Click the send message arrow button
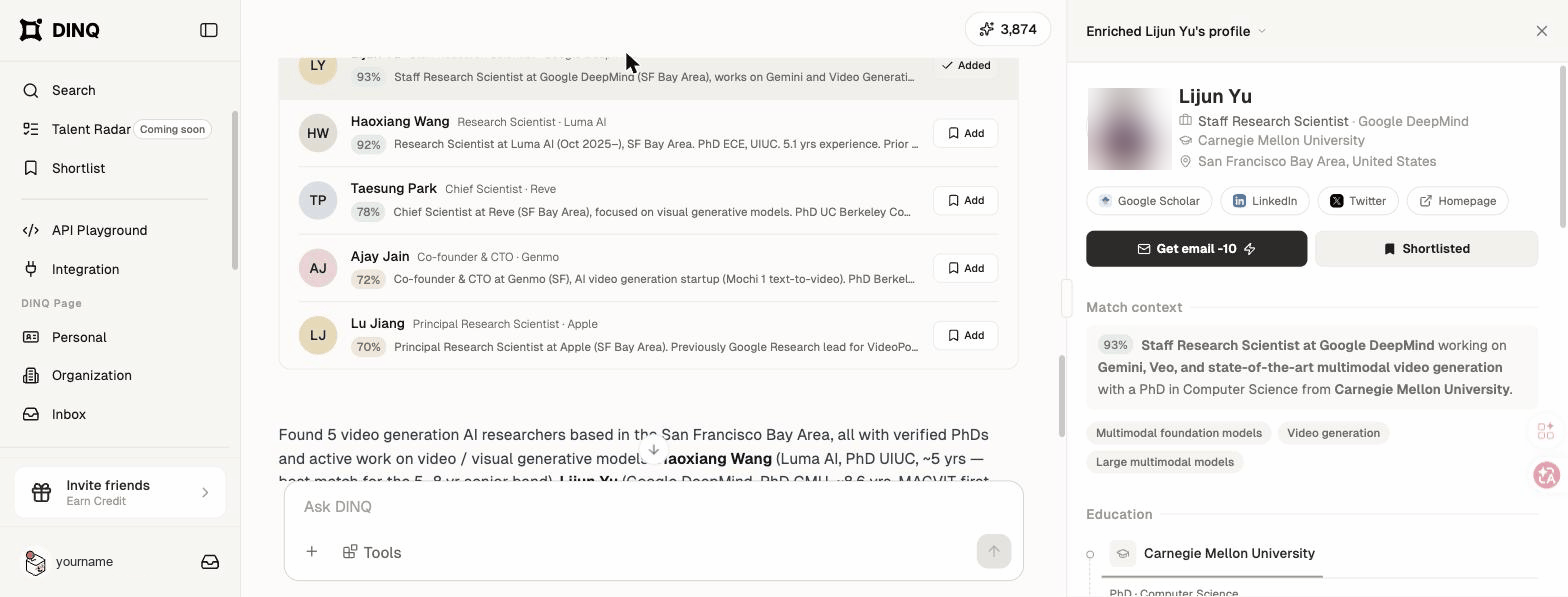 (x=993, y=551)
